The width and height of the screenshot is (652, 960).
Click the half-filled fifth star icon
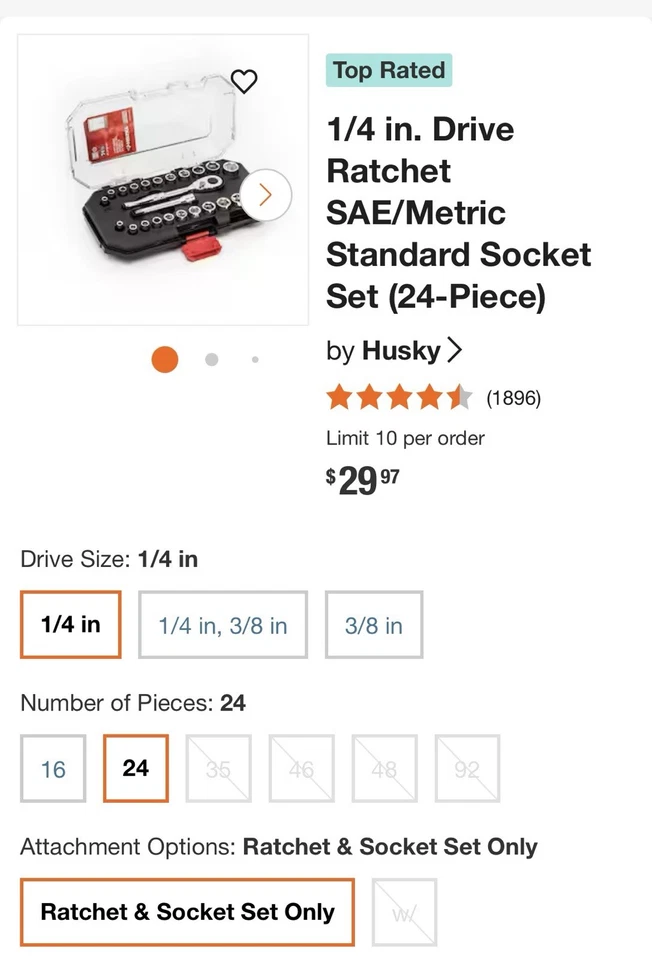coord(458,397)
